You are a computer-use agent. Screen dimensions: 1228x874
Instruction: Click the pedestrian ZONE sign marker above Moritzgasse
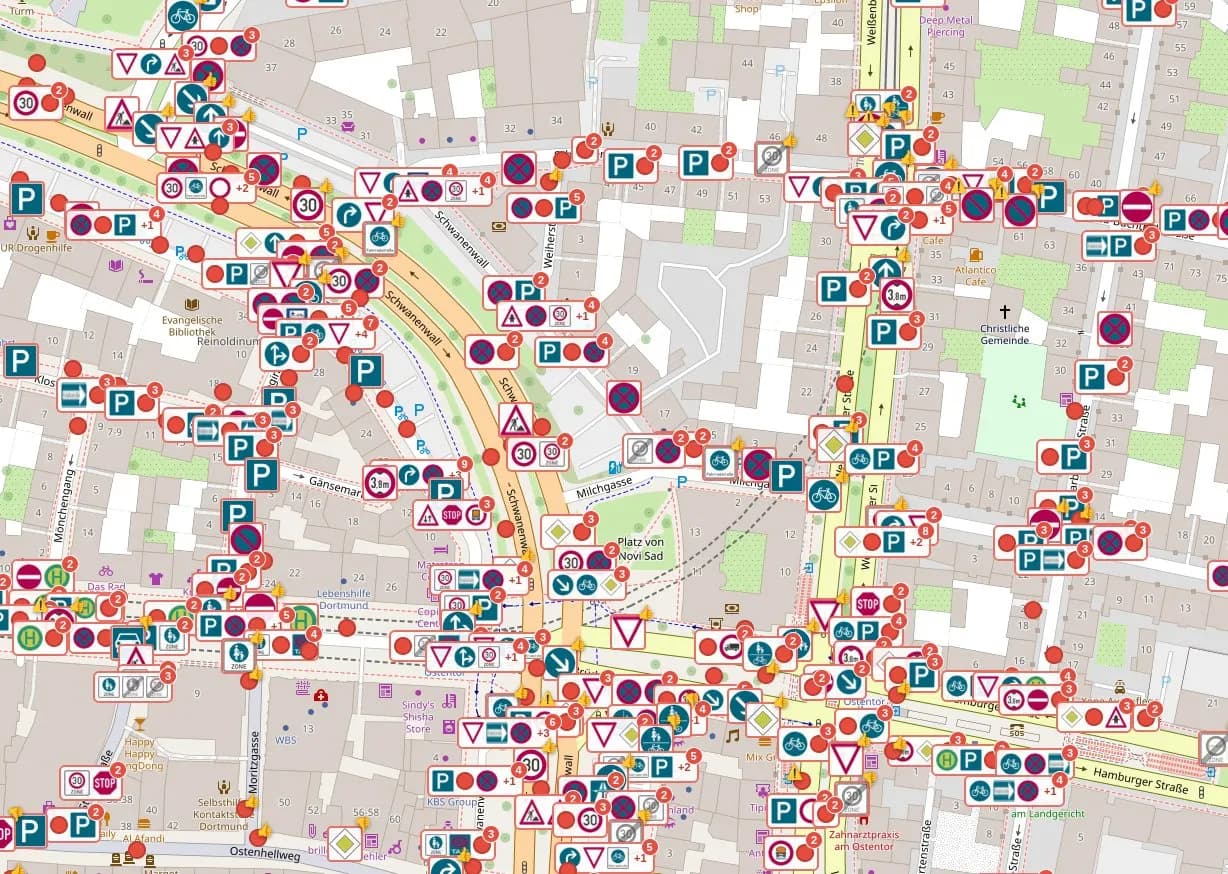(238, 657)
